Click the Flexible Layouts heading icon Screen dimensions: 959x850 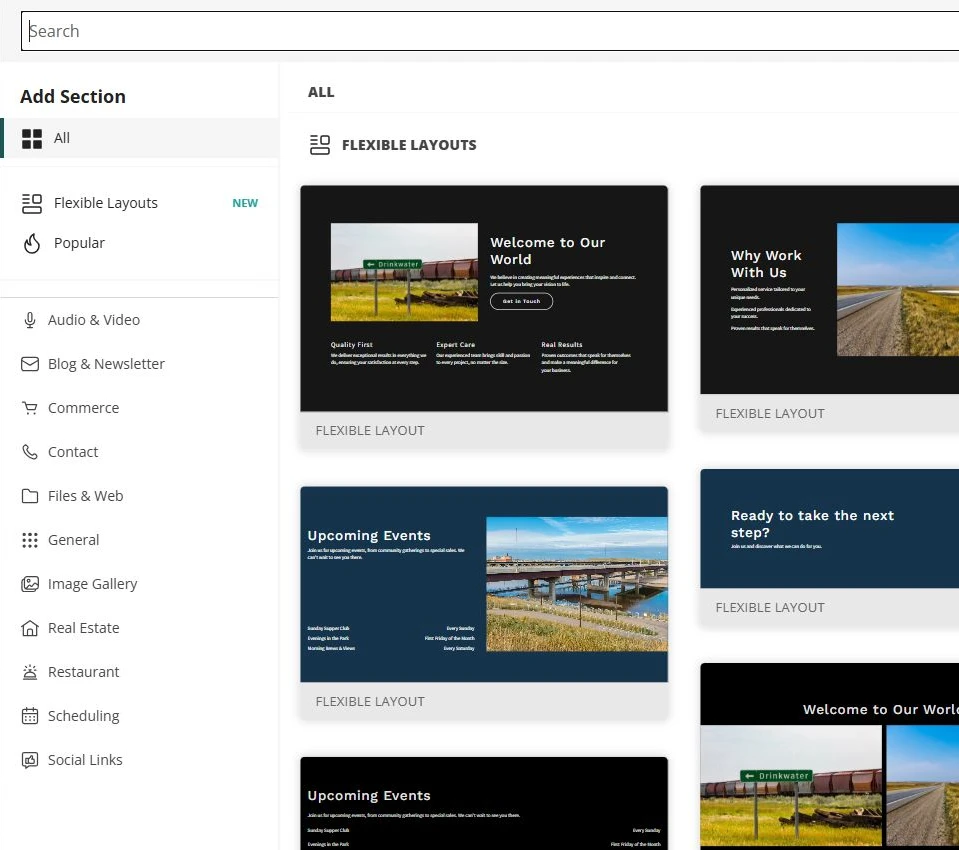coord(320,145)
